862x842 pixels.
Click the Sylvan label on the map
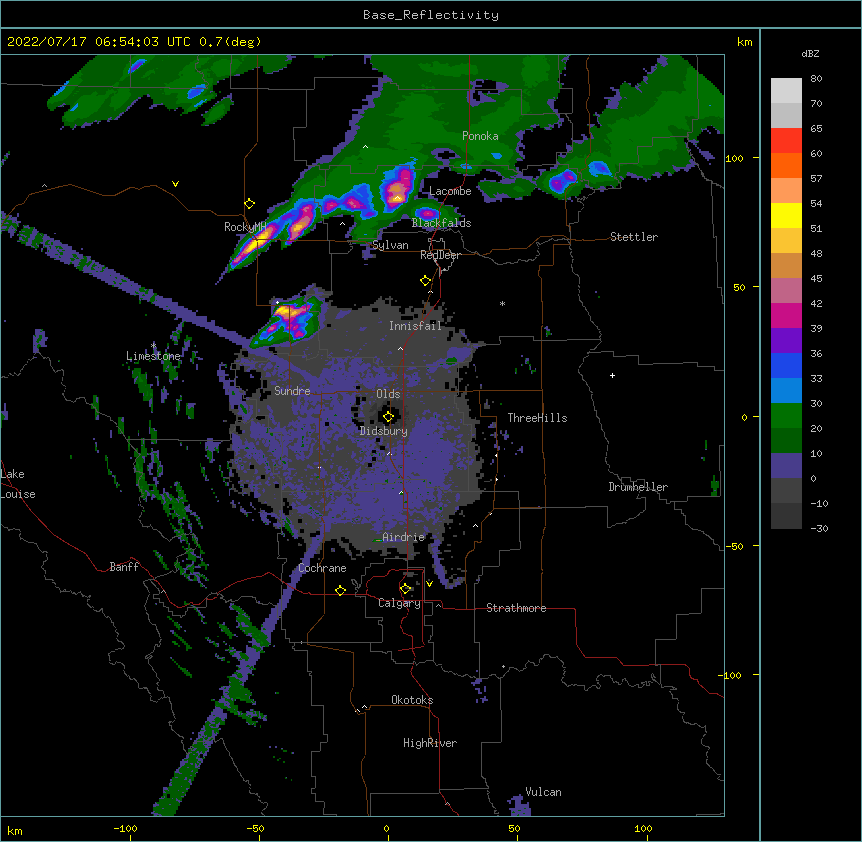pos(390,245)
